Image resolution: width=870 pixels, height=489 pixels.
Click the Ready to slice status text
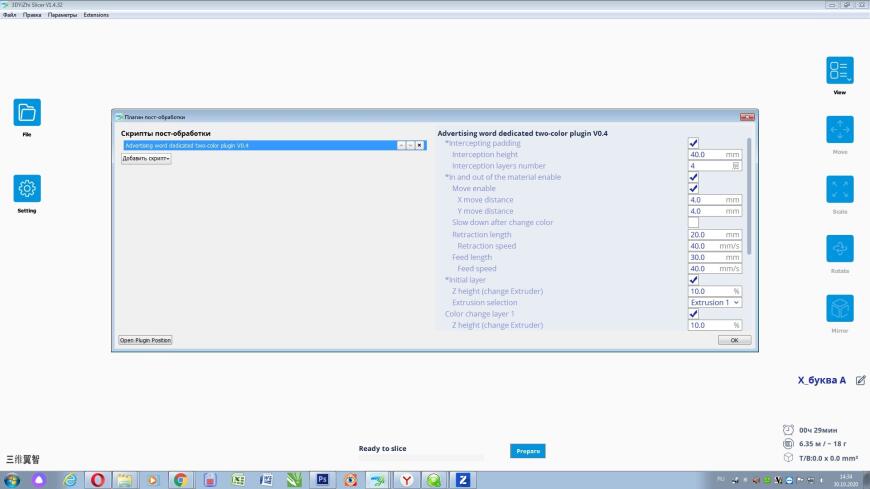(382, 448)
